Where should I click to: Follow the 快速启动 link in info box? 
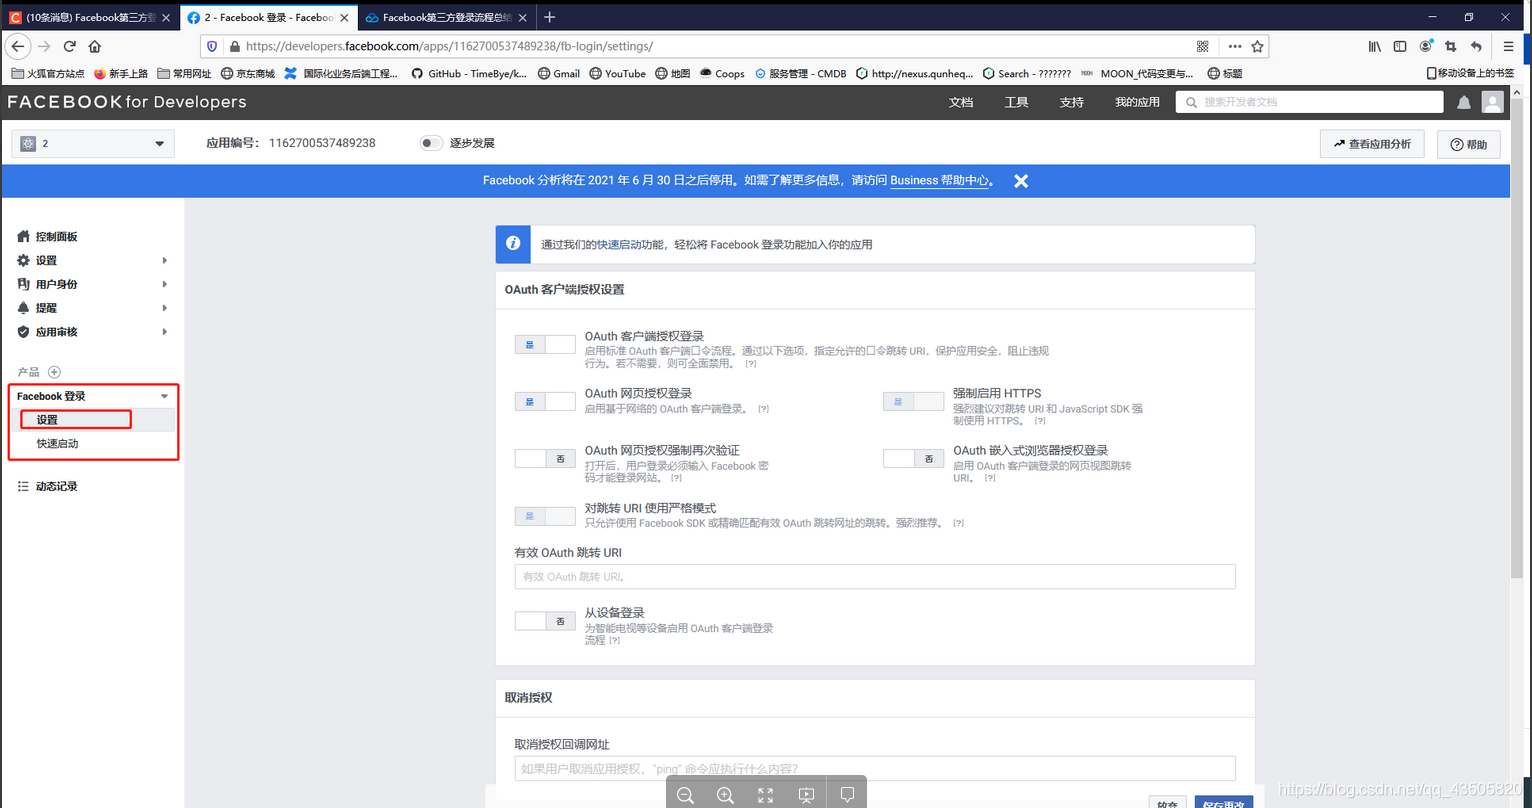[x=619, y=244]
